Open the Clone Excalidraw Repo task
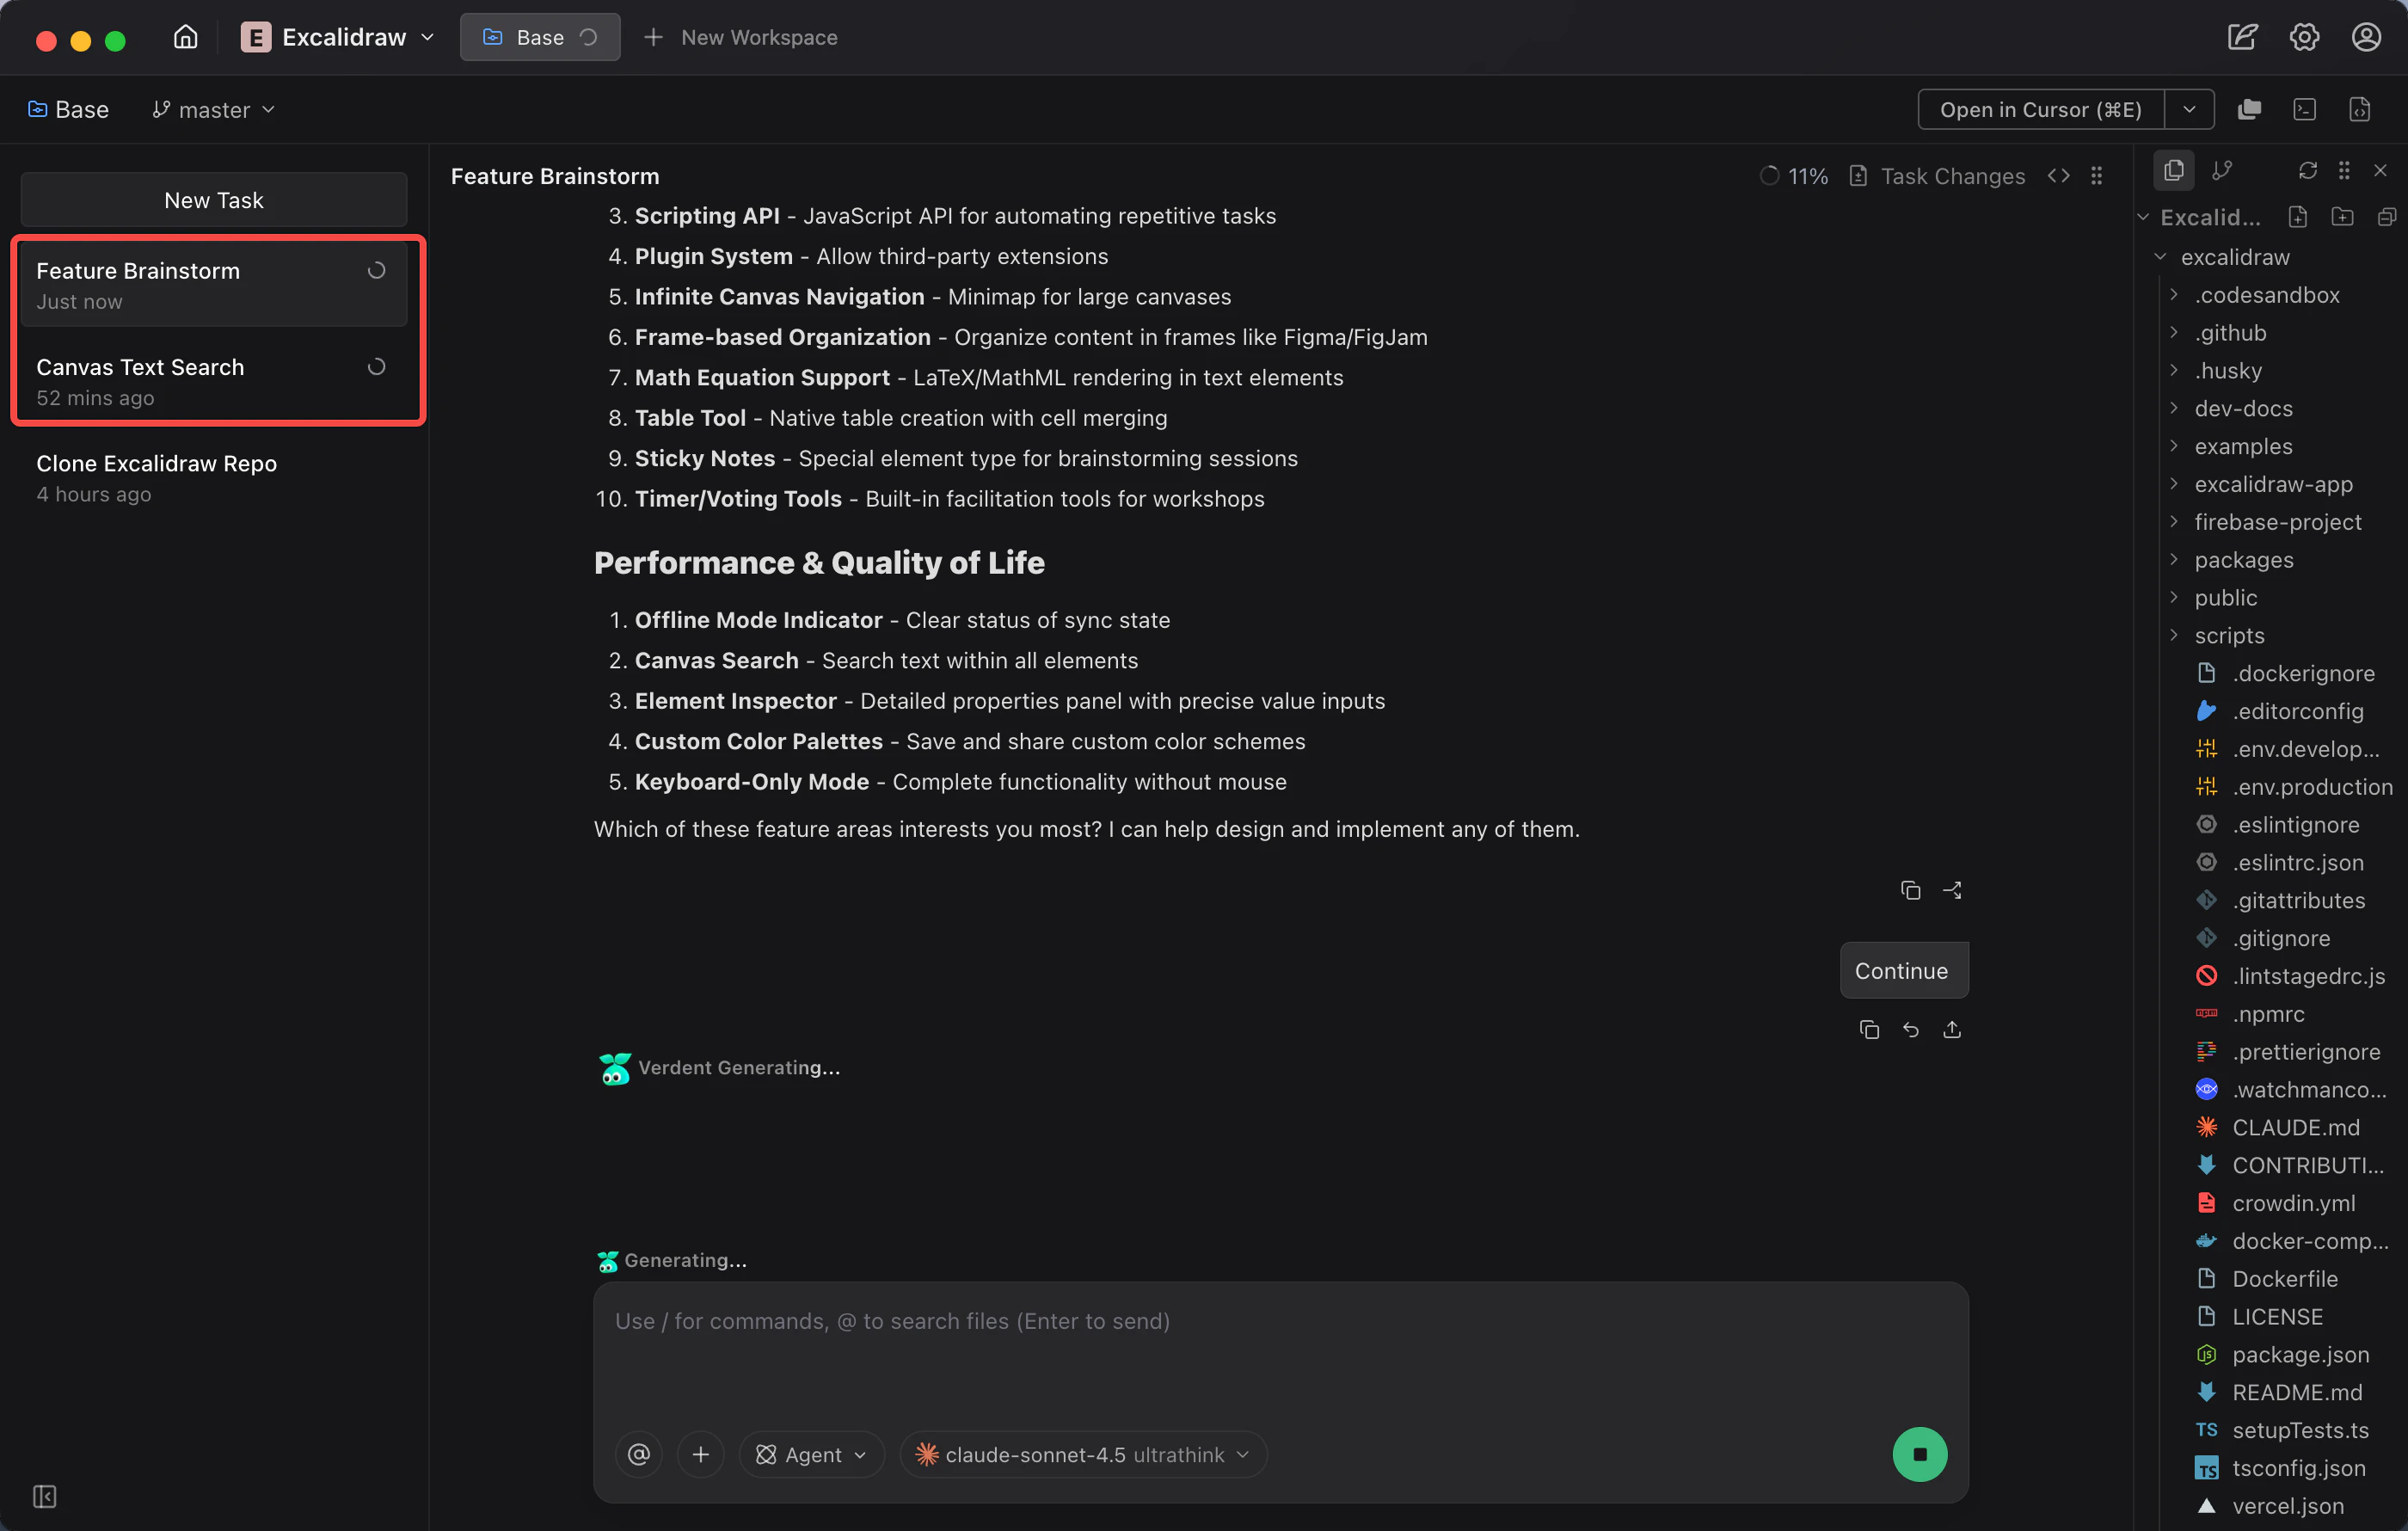 pyautogui.click(x=214, y=477)
